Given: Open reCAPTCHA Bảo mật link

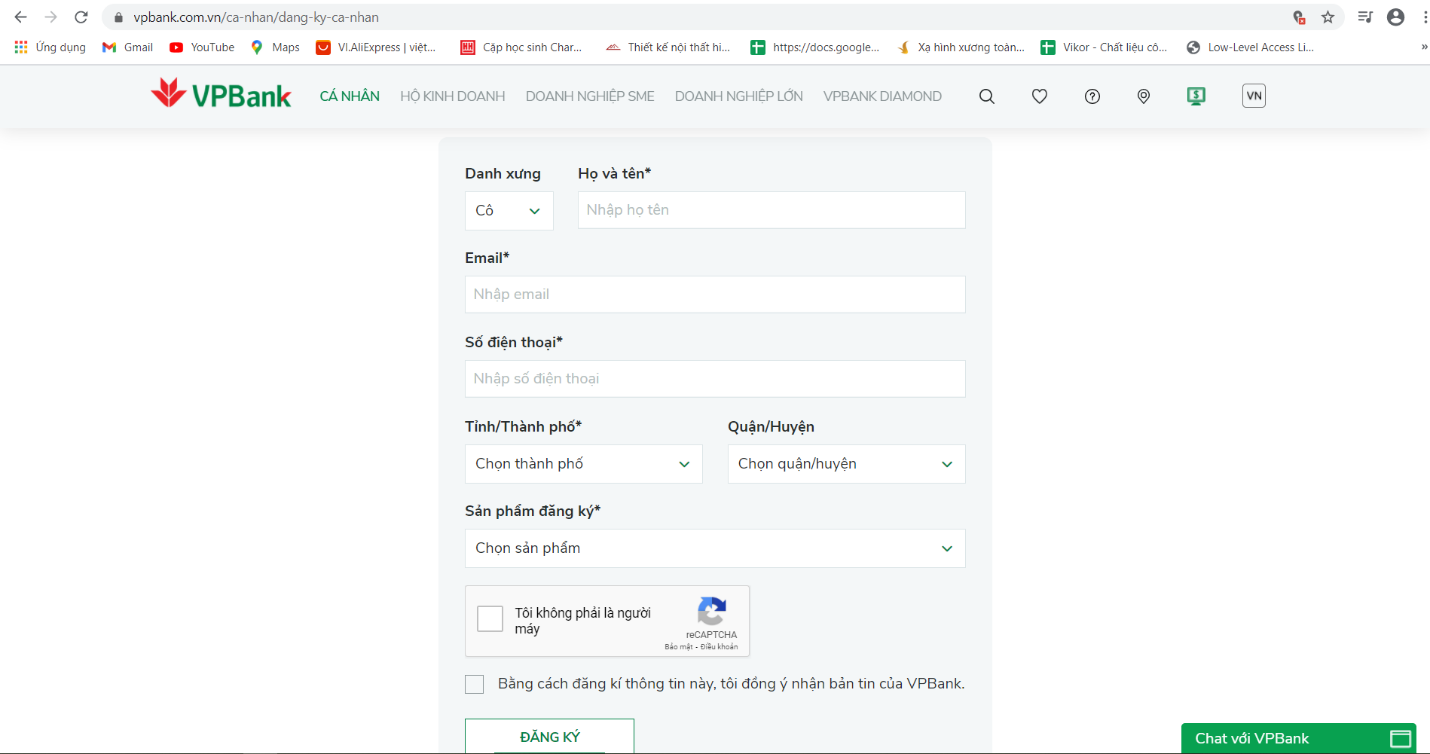Looking at the screenshot, I should click(679, 647).
